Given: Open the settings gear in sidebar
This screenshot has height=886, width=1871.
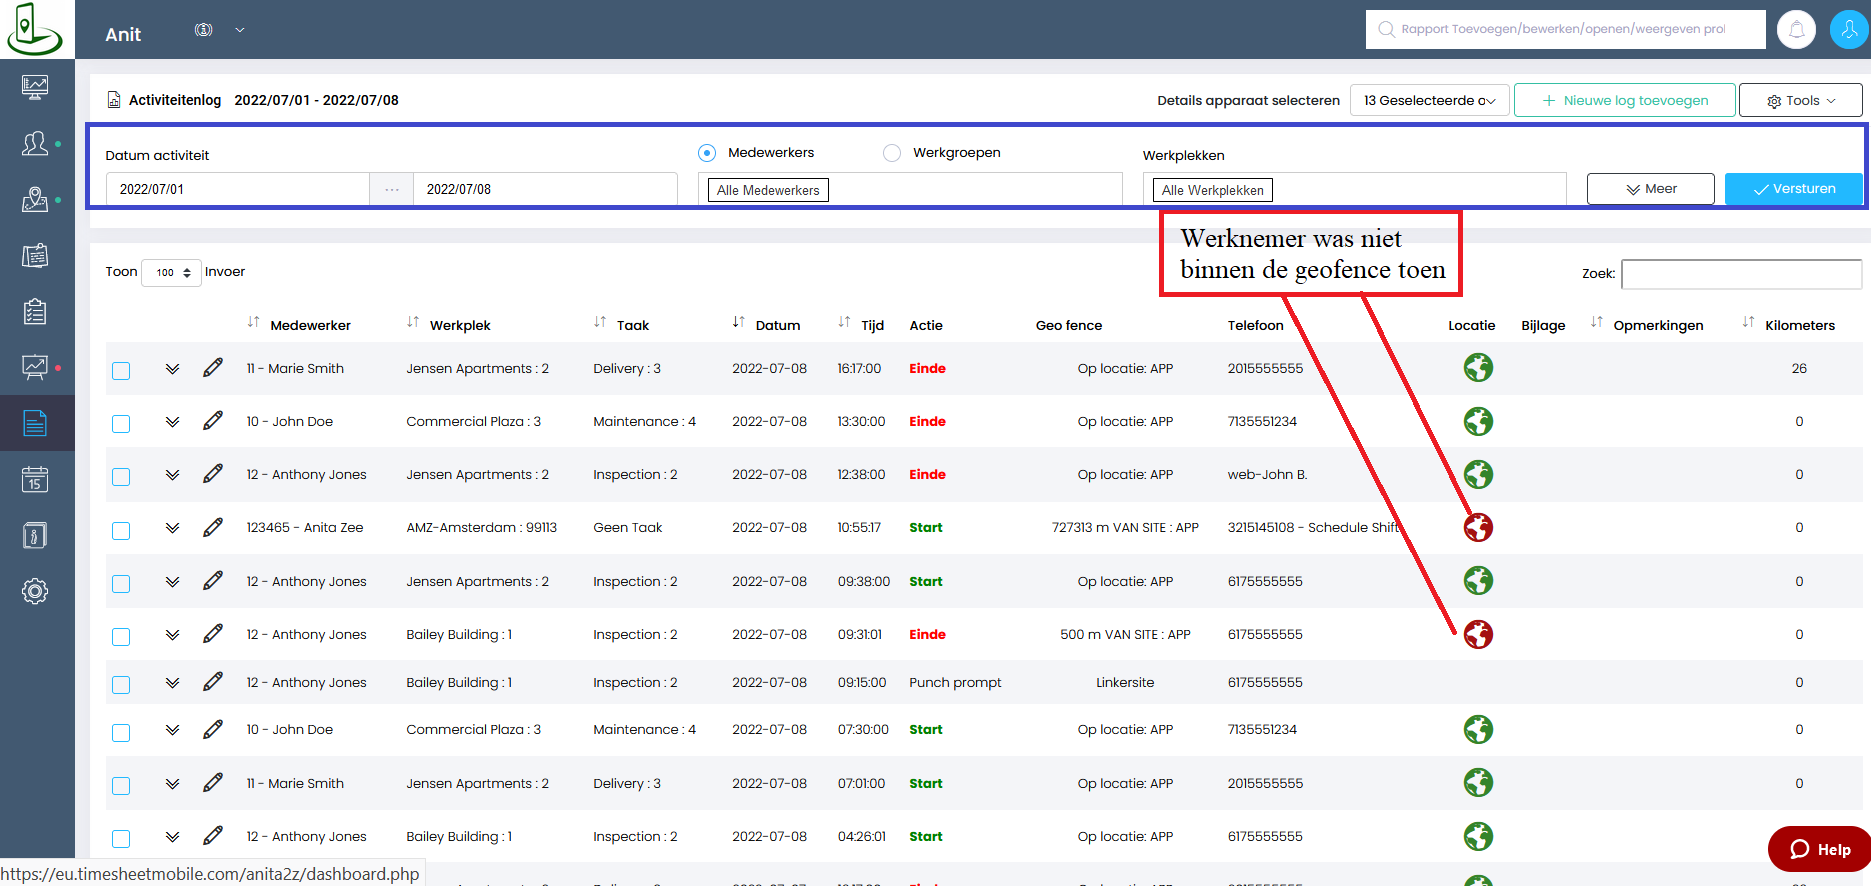Looking at the screenshot, I should (35, 591).
